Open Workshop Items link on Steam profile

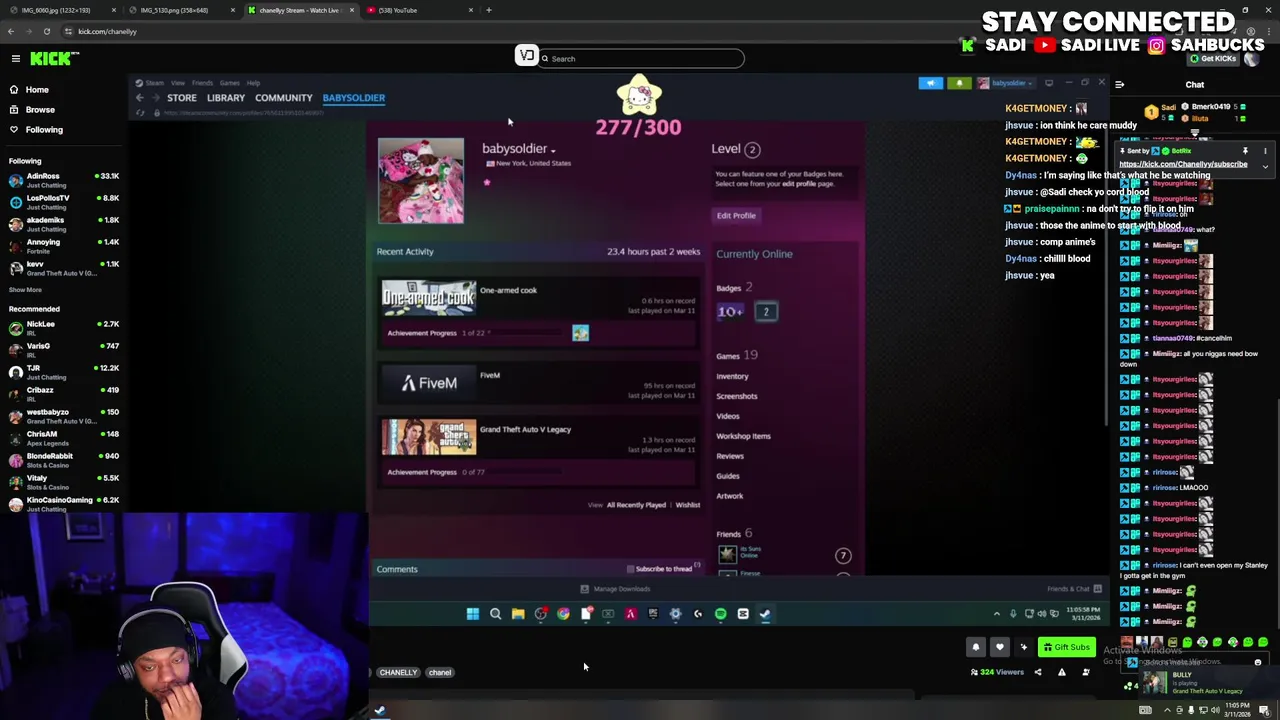coord(743,436)
